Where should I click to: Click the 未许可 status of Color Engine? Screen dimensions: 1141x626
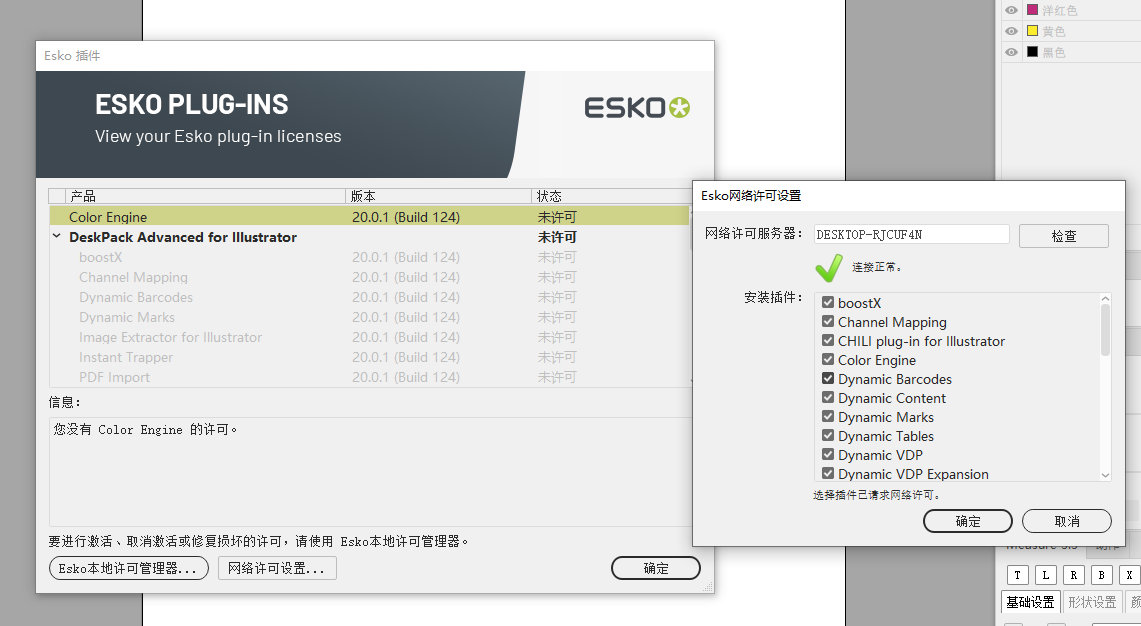tap(557, 217)
